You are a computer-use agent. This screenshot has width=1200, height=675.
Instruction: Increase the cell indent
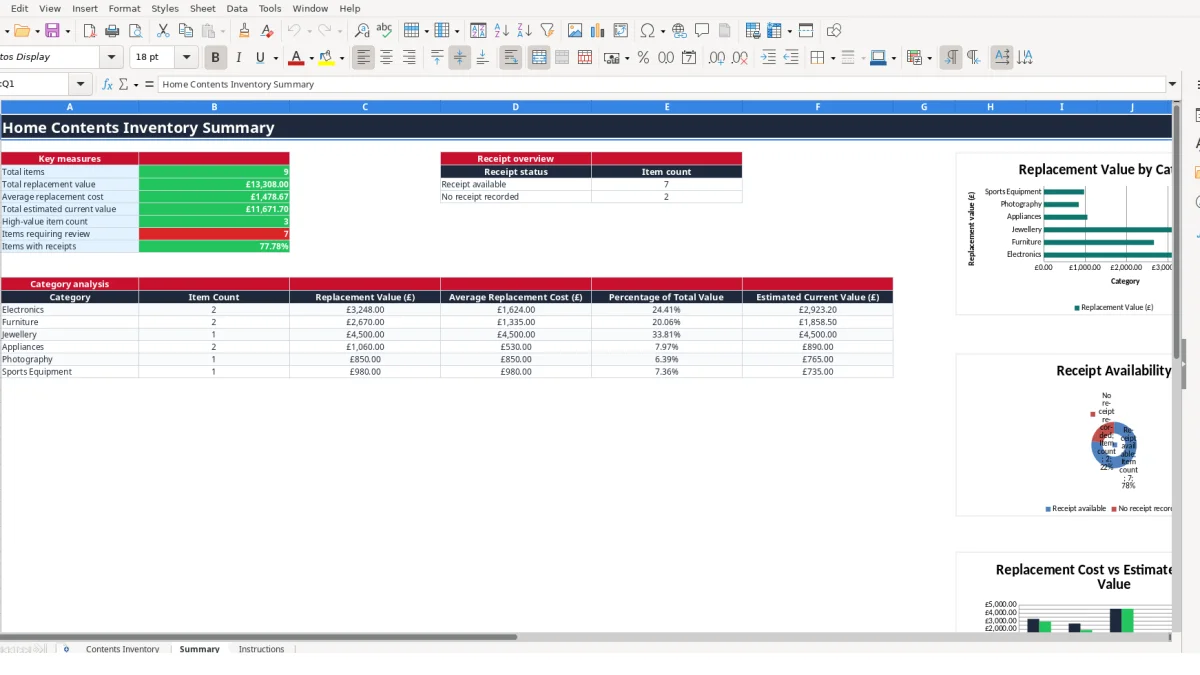768,58
